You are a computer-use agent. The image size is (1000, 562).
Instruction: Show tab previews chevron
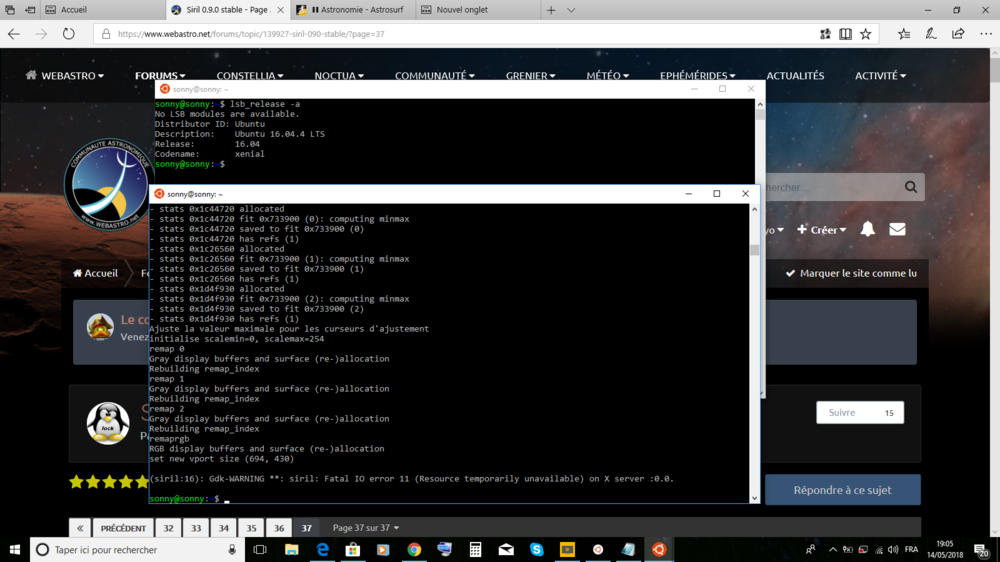click(571, 10)
